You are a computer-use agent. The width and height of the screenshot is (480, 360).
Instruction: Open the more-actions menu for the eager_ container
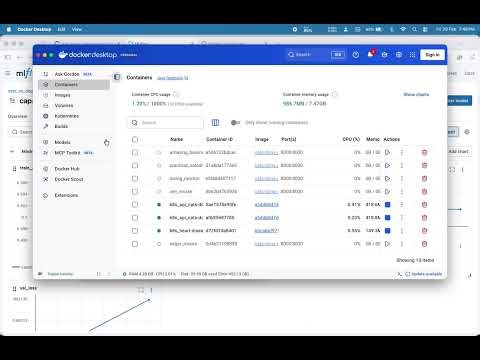(402, 244)
